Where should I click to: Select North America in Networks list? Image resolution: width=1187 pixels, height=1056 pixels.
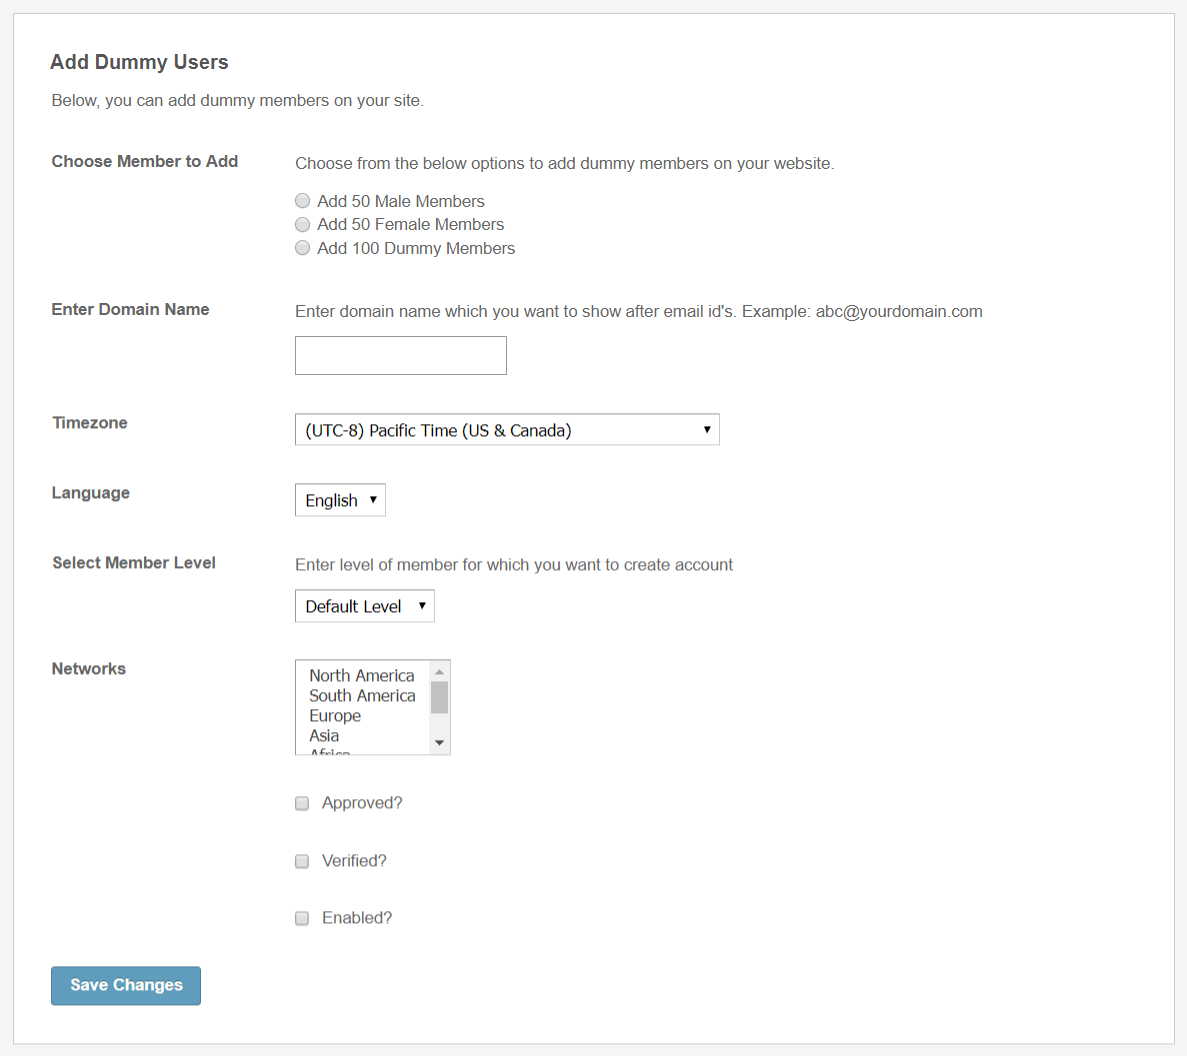(x=361, y=676)
